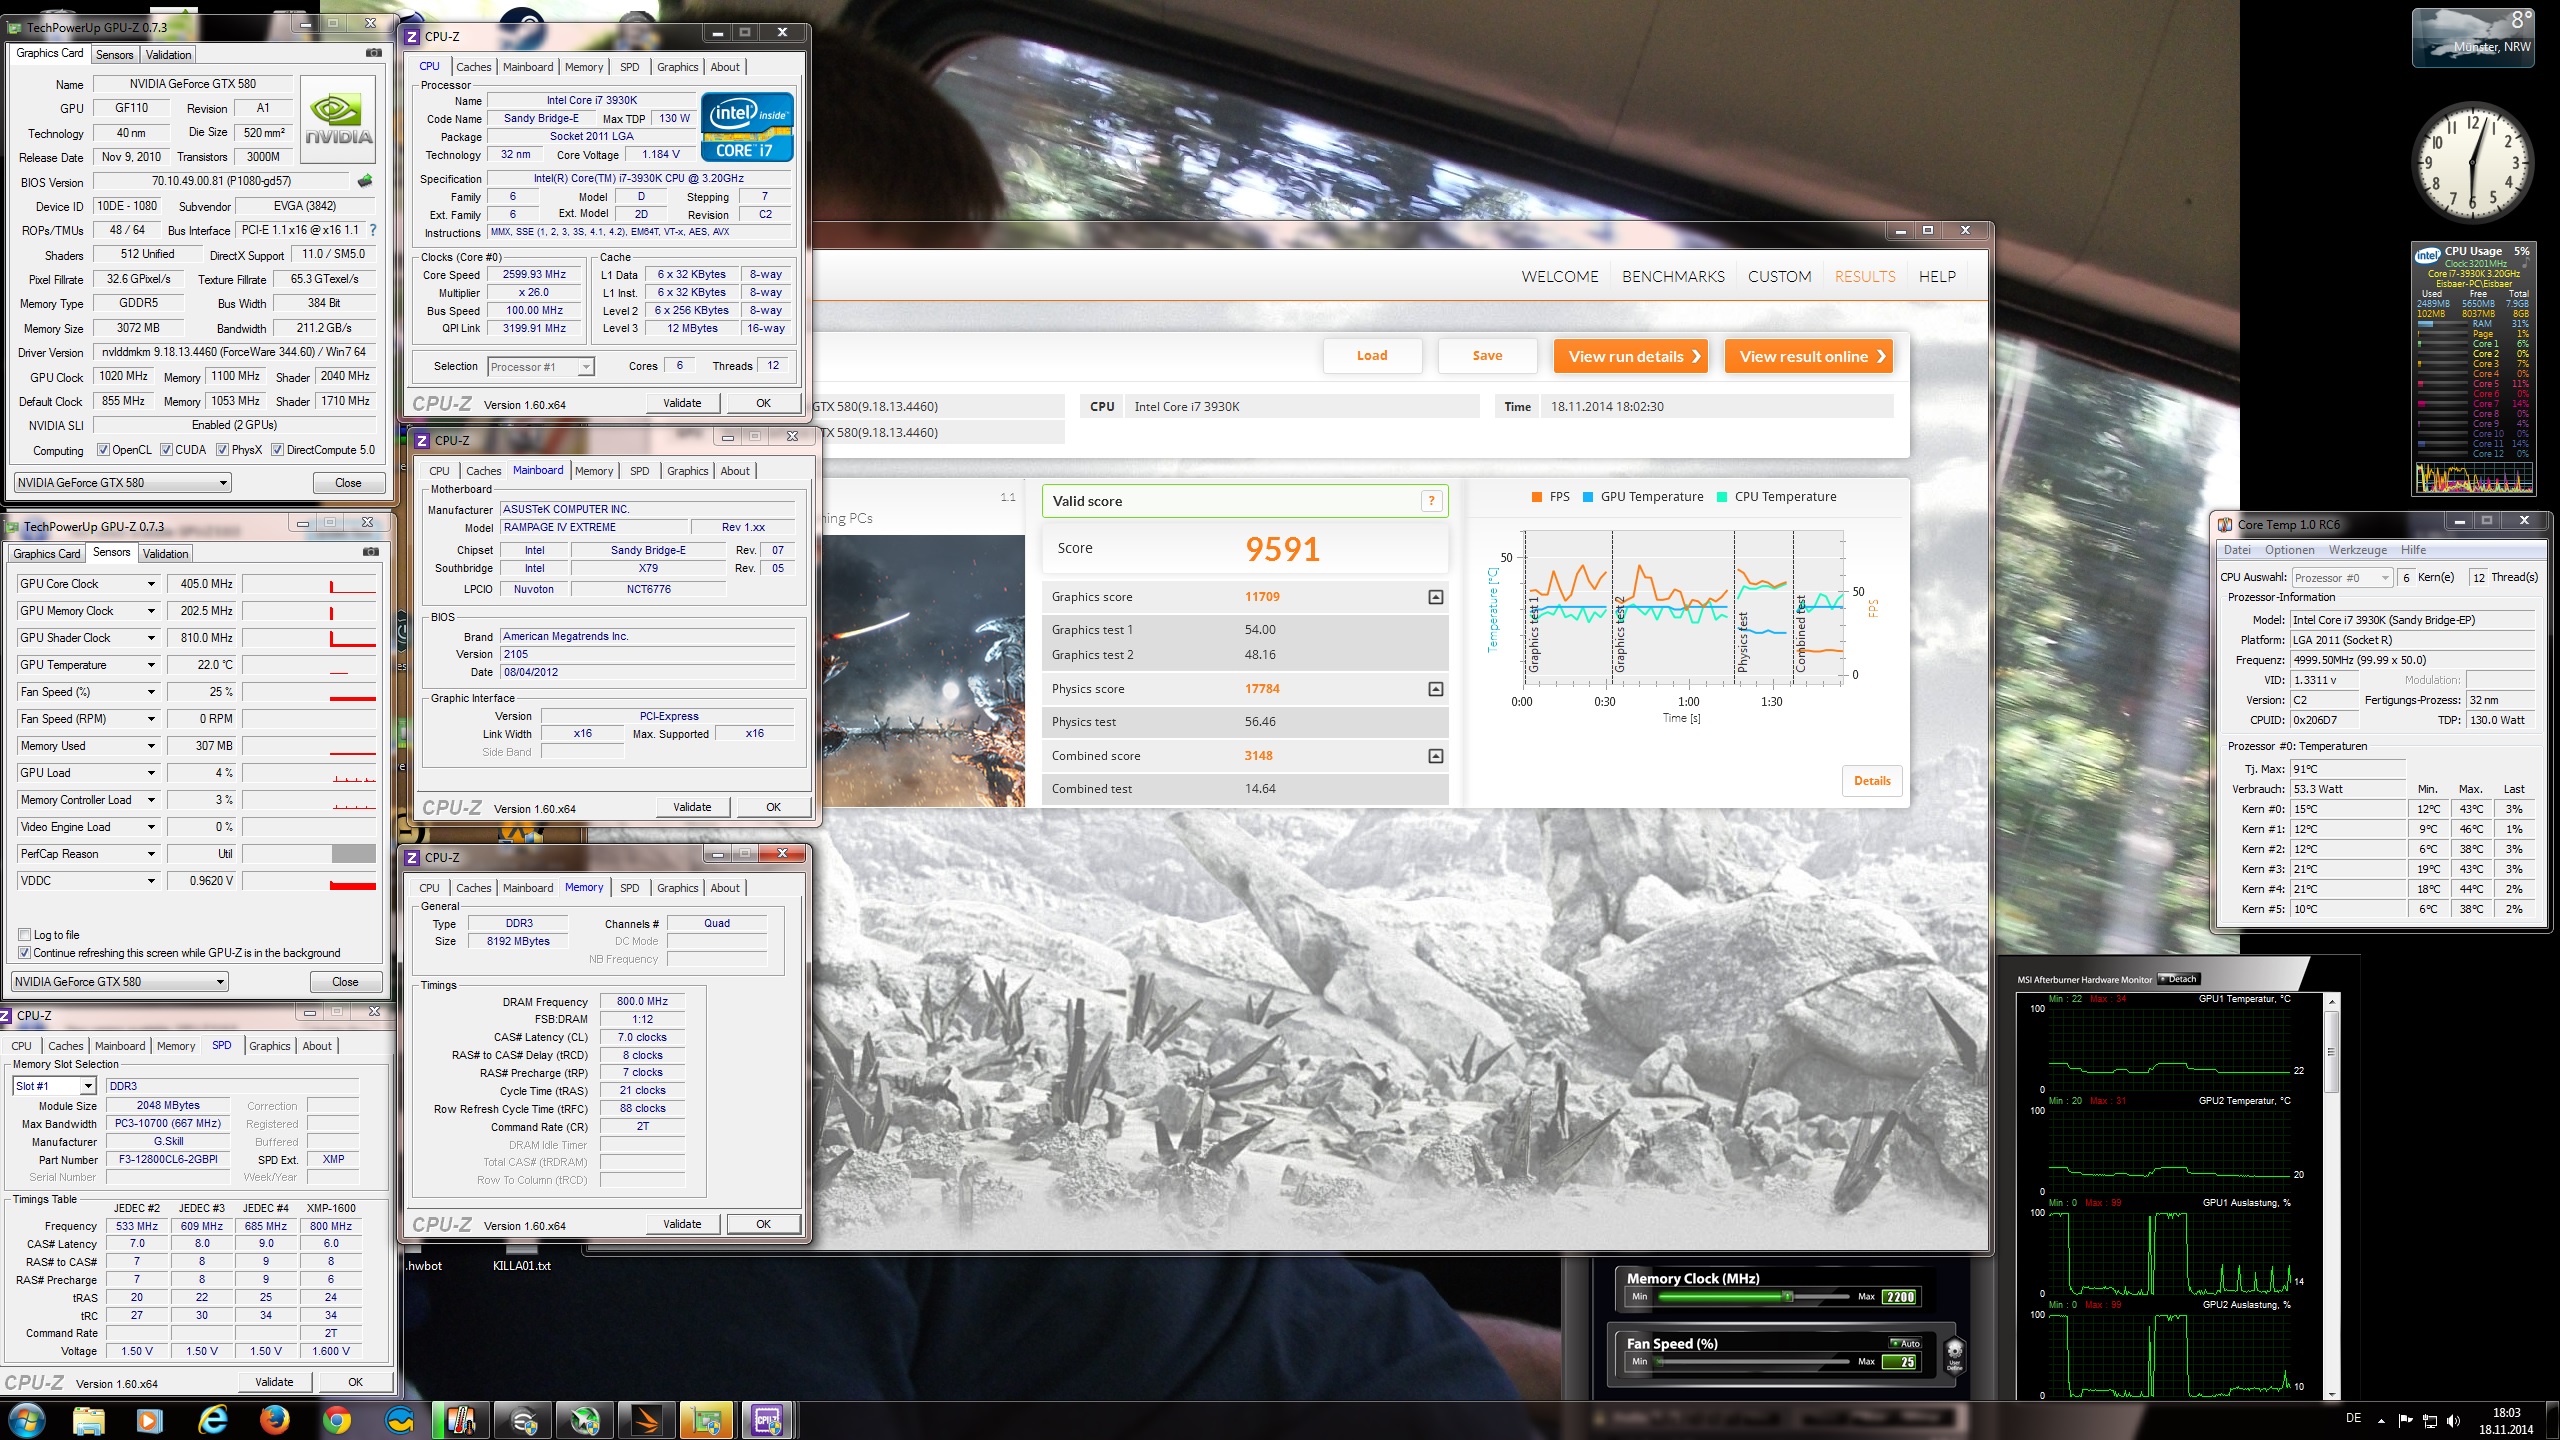Toggle the OpenCL checkbox in GPU-Z

point(103,450)
